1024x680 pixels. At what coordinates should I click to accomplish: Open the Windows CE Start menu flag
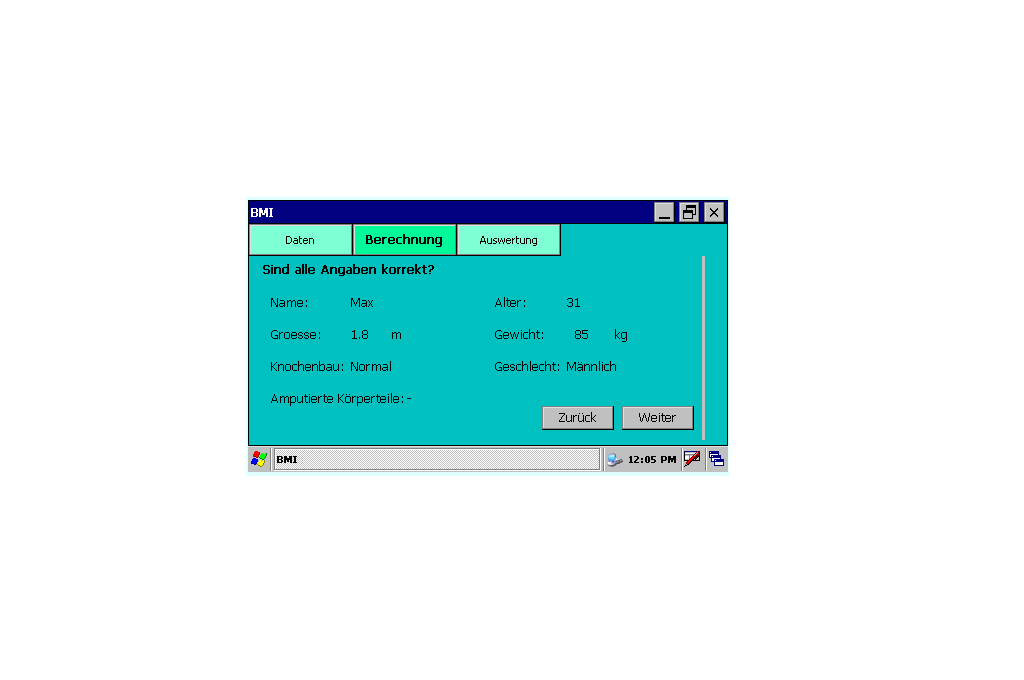pos(259,459)
